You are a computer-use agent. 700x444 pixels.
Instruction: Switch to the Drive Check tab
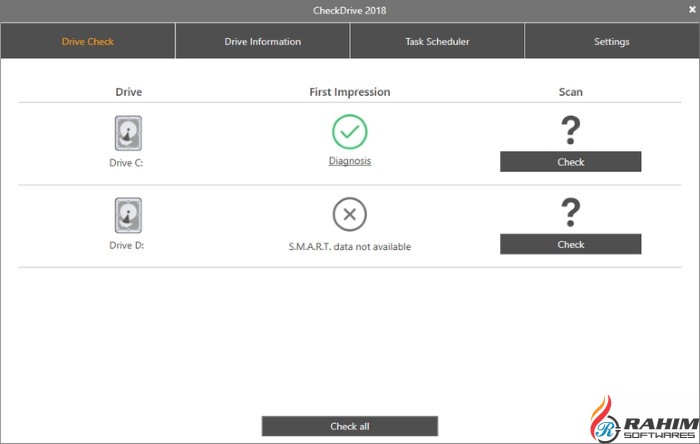pos(88,41)
